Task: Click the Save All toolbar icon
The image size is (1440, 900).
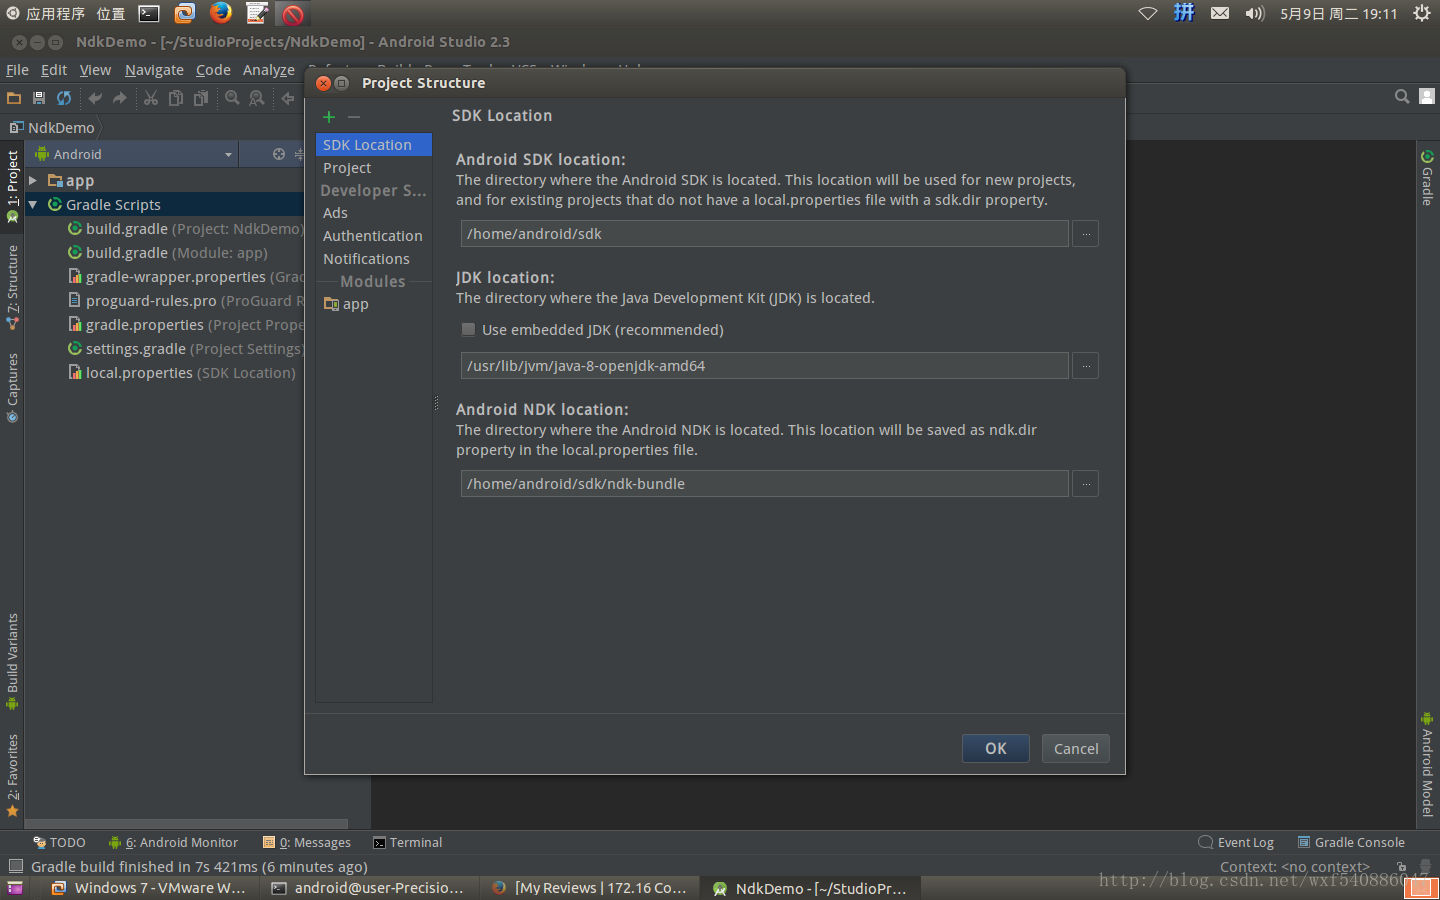Action: [39, 98]
